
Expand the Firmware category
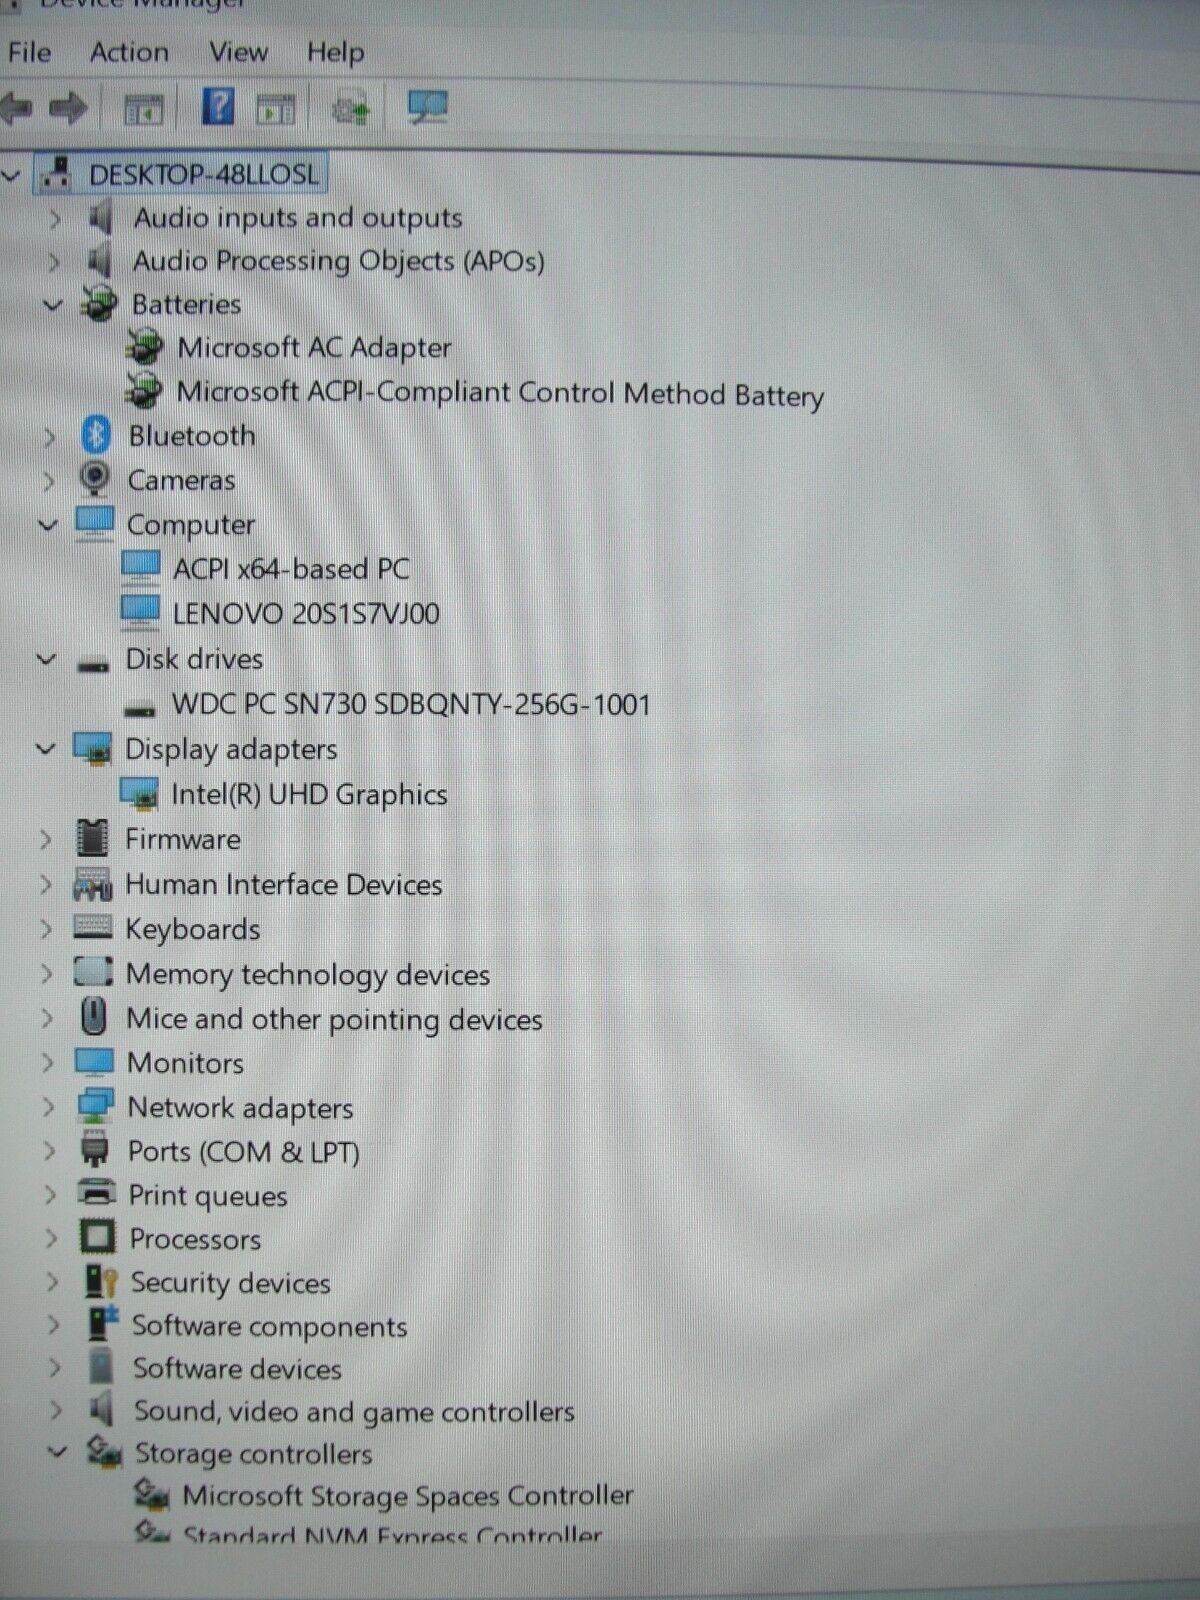coord(46,839)
